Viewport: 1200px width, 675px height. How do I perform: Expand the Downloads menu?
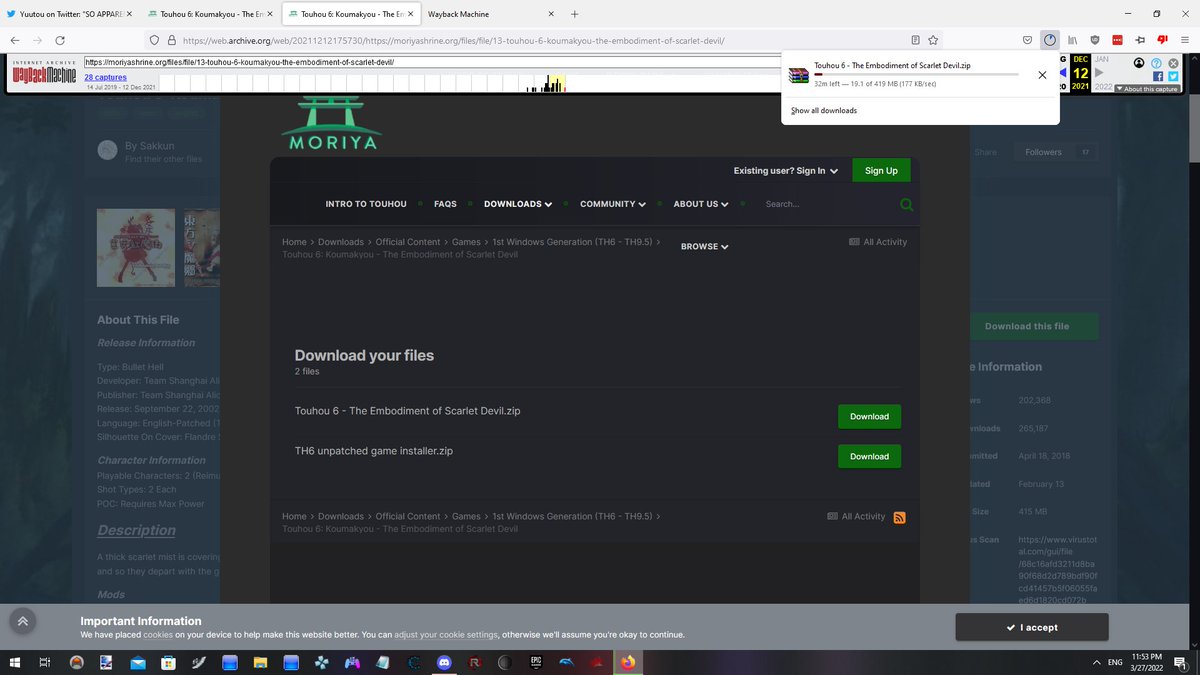point(518,204)
